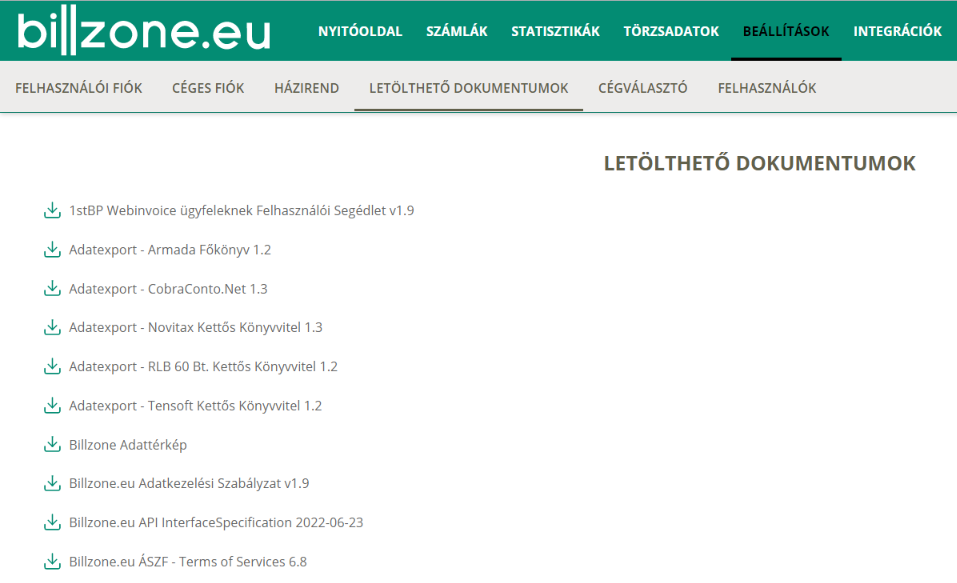Image resolution: width=957 pixels, height=583 pixels.
Task: Click download icon beside CobraConto.Net 1.3
Action: (x=52, y=289)
